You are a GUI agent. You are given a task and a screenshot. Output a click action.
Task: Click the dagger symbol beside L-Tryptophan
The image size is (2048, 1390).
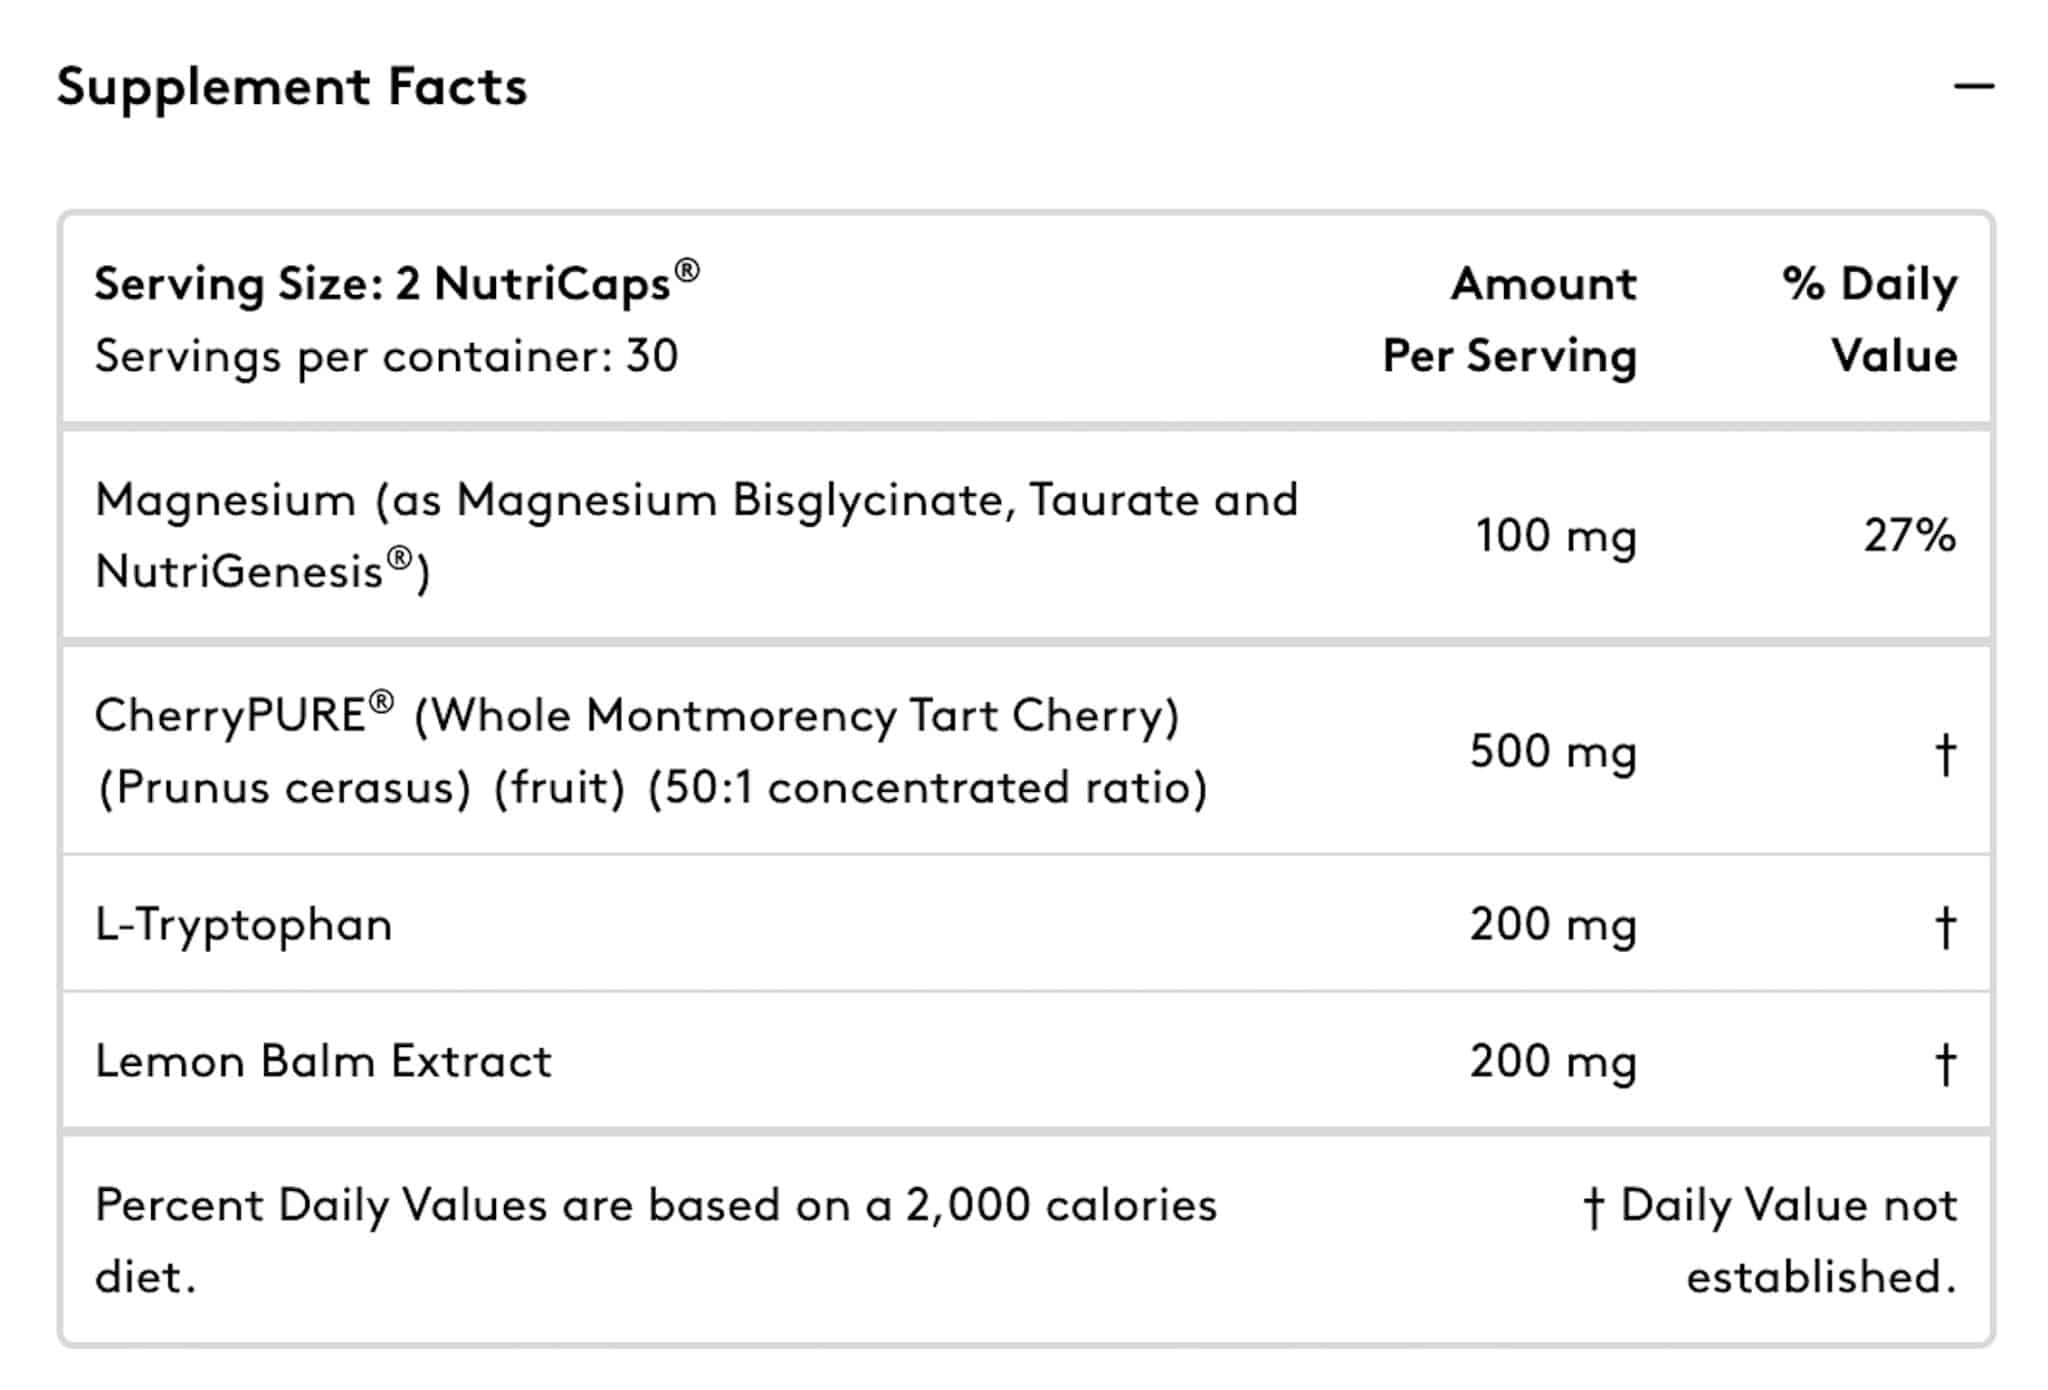(1945, 927)
